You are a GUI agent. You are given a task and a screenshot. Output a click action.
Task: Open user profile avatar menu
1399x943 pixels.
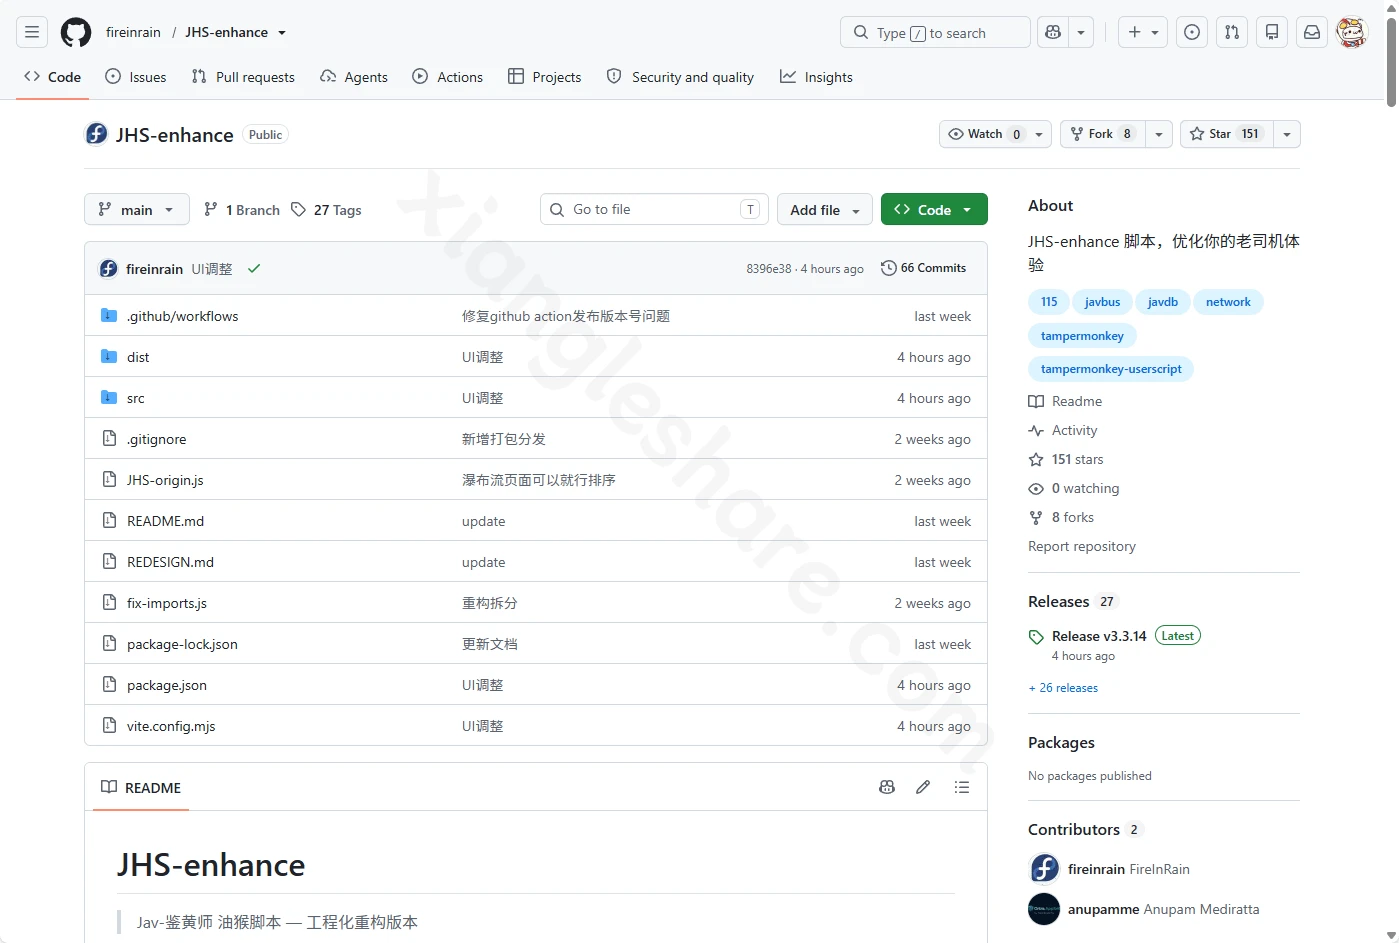(x=1352, y=32)
